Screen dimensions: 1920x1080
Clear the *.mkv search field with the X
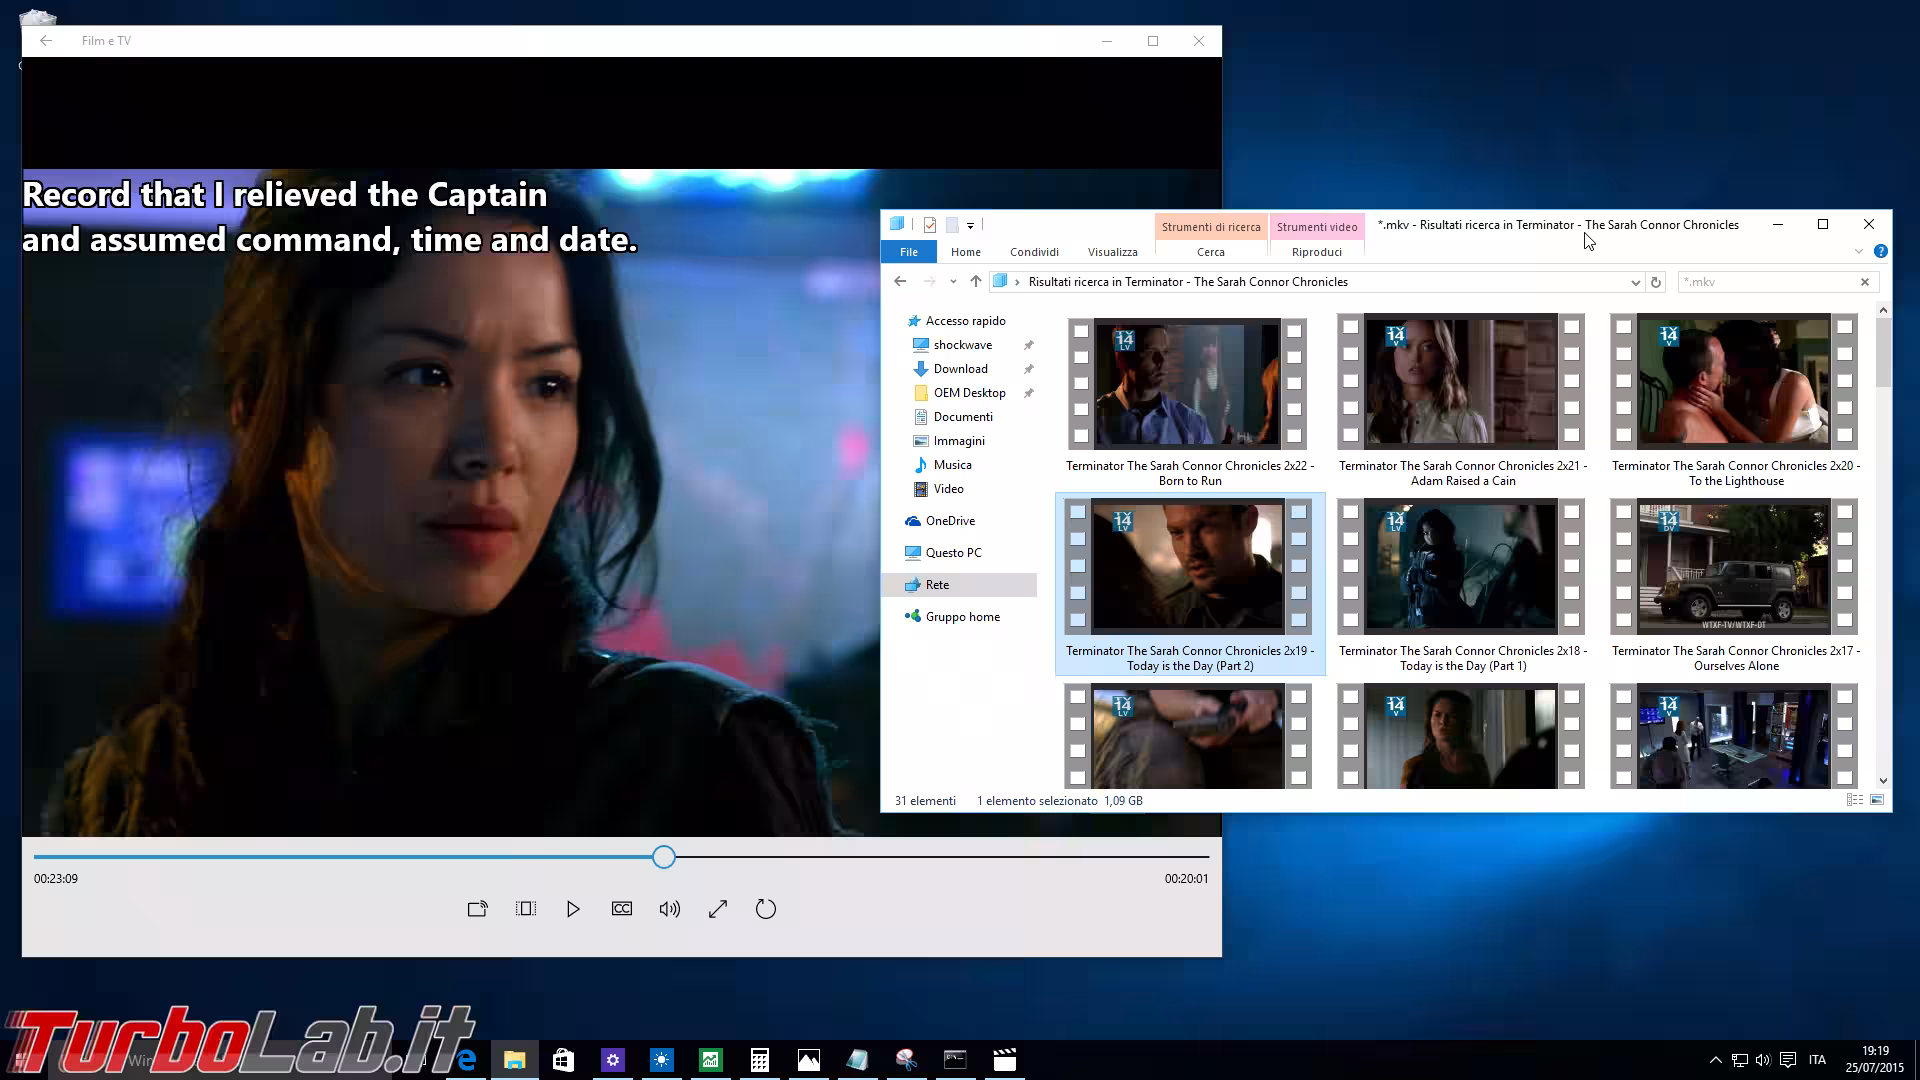[x=1866, y=282]
